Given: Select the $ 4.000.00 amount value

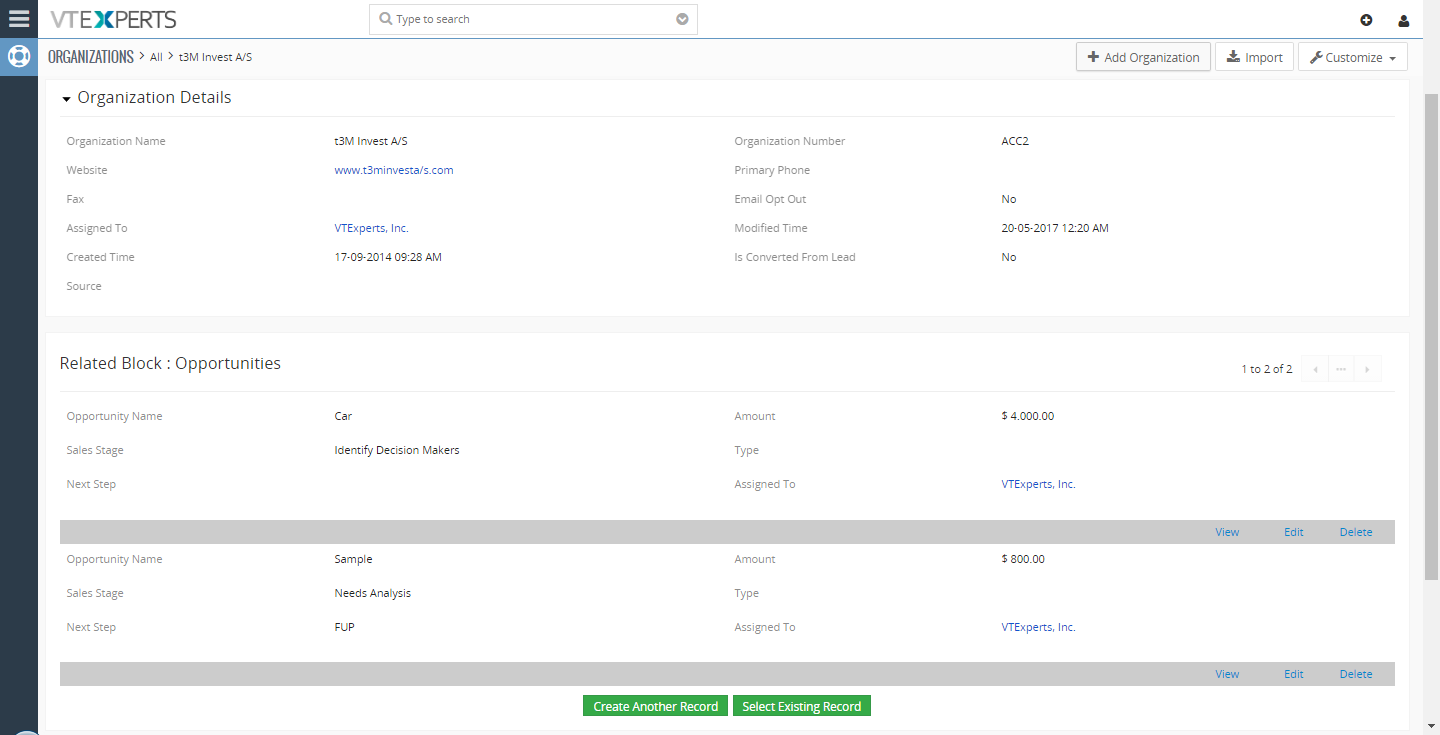Looking at the screenshot, I should (1027, 416).
